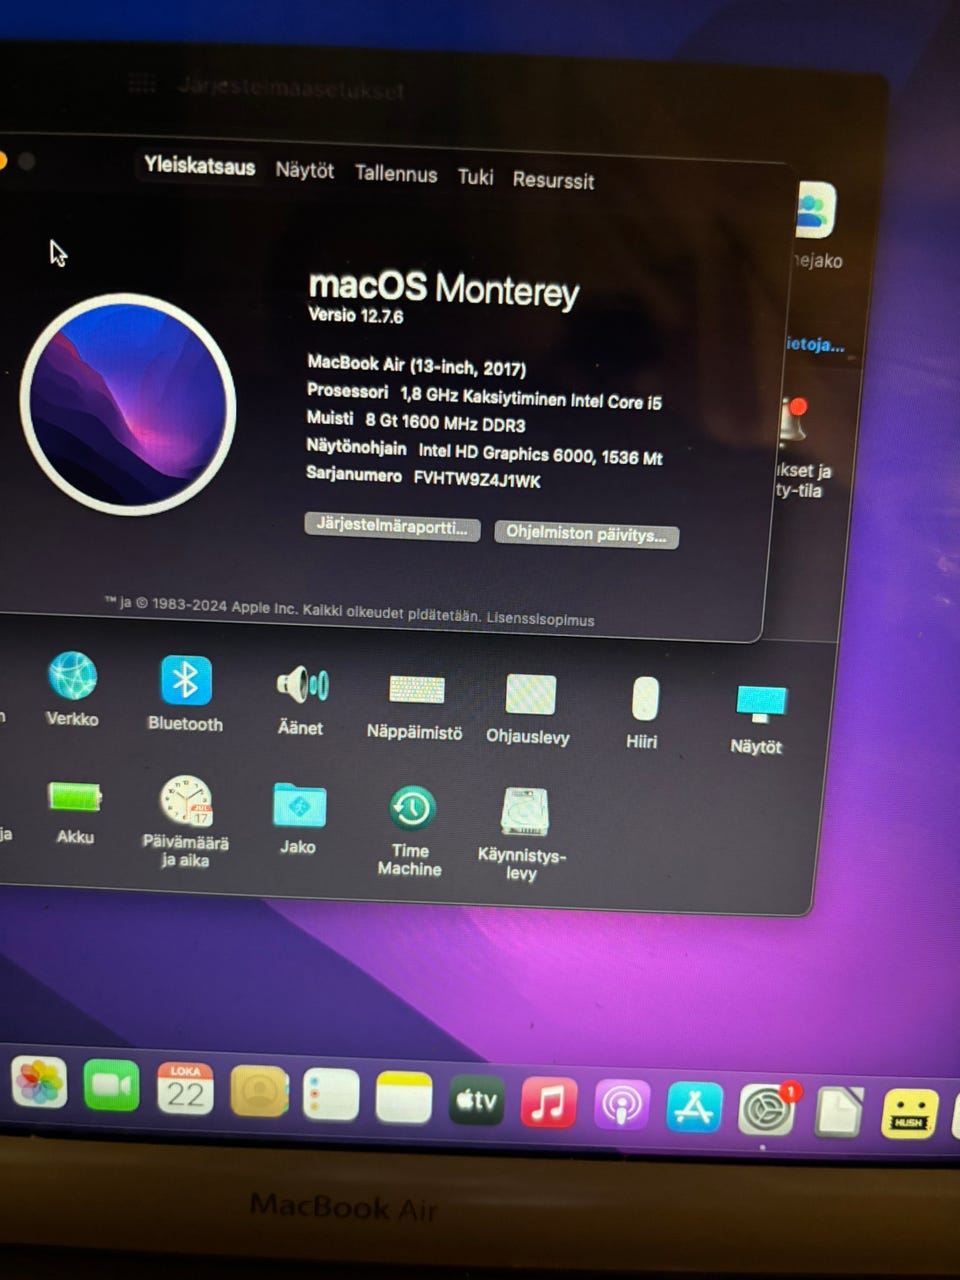
Task: Switch to the Näytöt tab in About This Mac
Action: (x=305, y=170)
